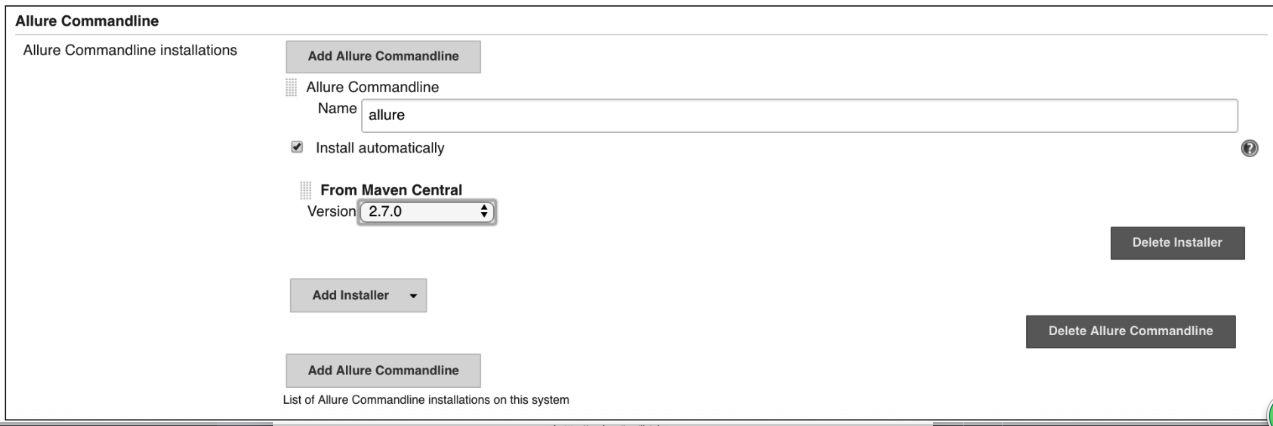Click Add Allure Commandline button beside the list description
This screenshot has width=1273, height=426.
coord(383,370)
